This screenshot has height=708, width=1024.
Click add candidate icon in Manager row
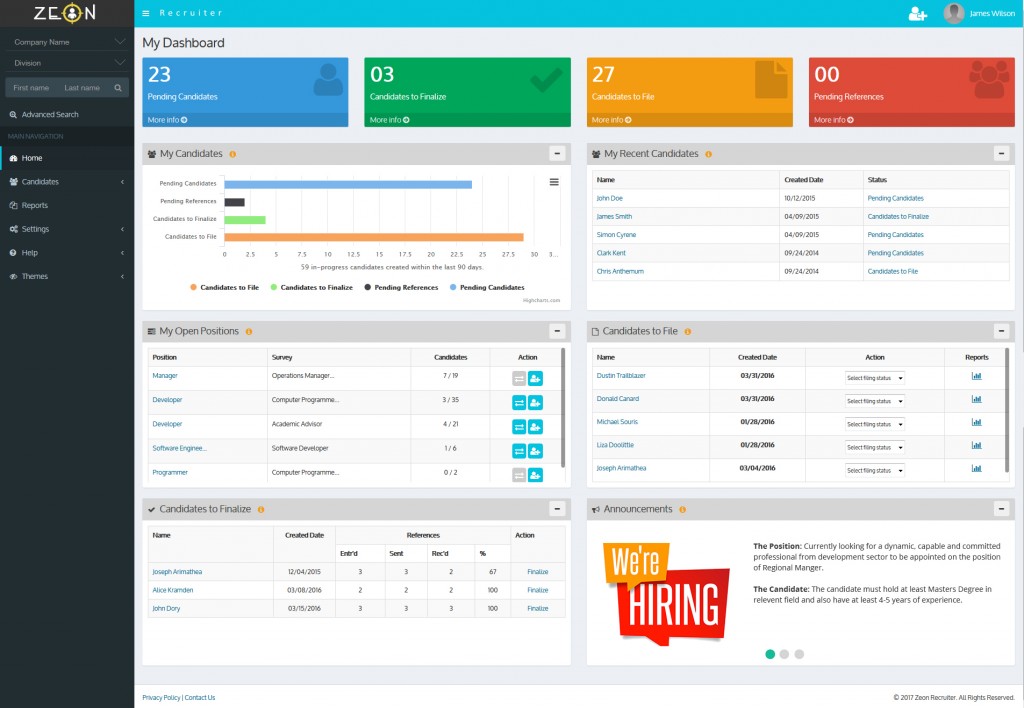tap(536, 378)
